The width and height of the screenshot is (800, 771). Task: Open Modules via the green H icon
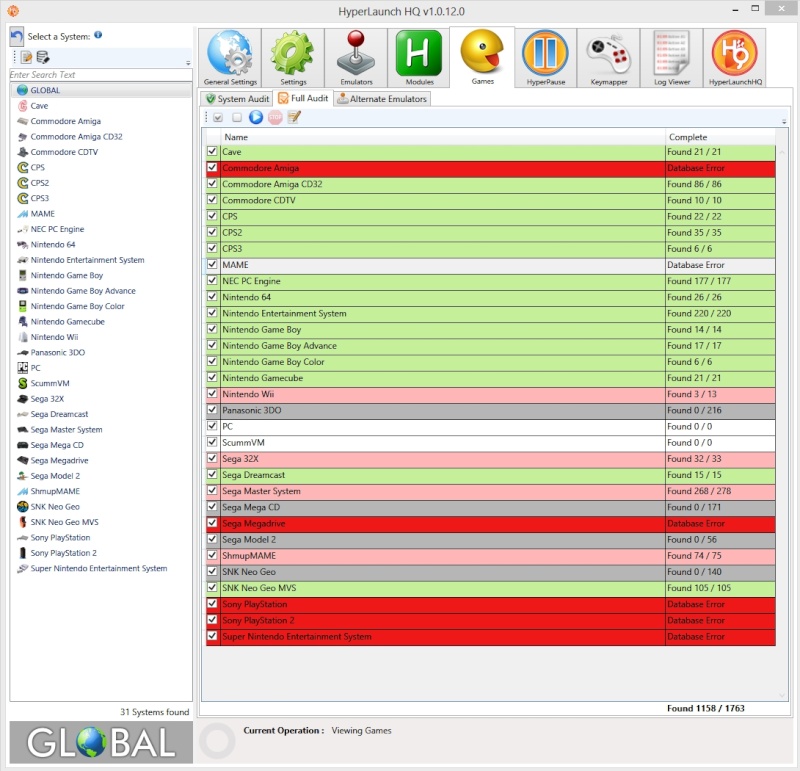419,53
